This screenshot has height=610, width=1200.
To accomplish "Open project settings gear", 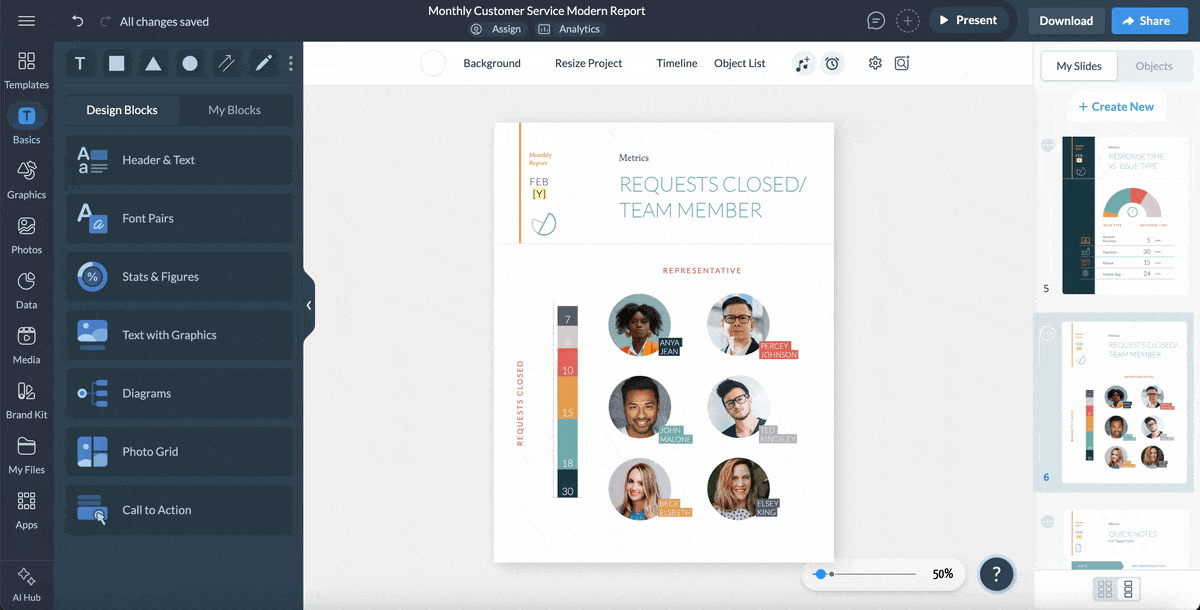I will click(874, 63).
